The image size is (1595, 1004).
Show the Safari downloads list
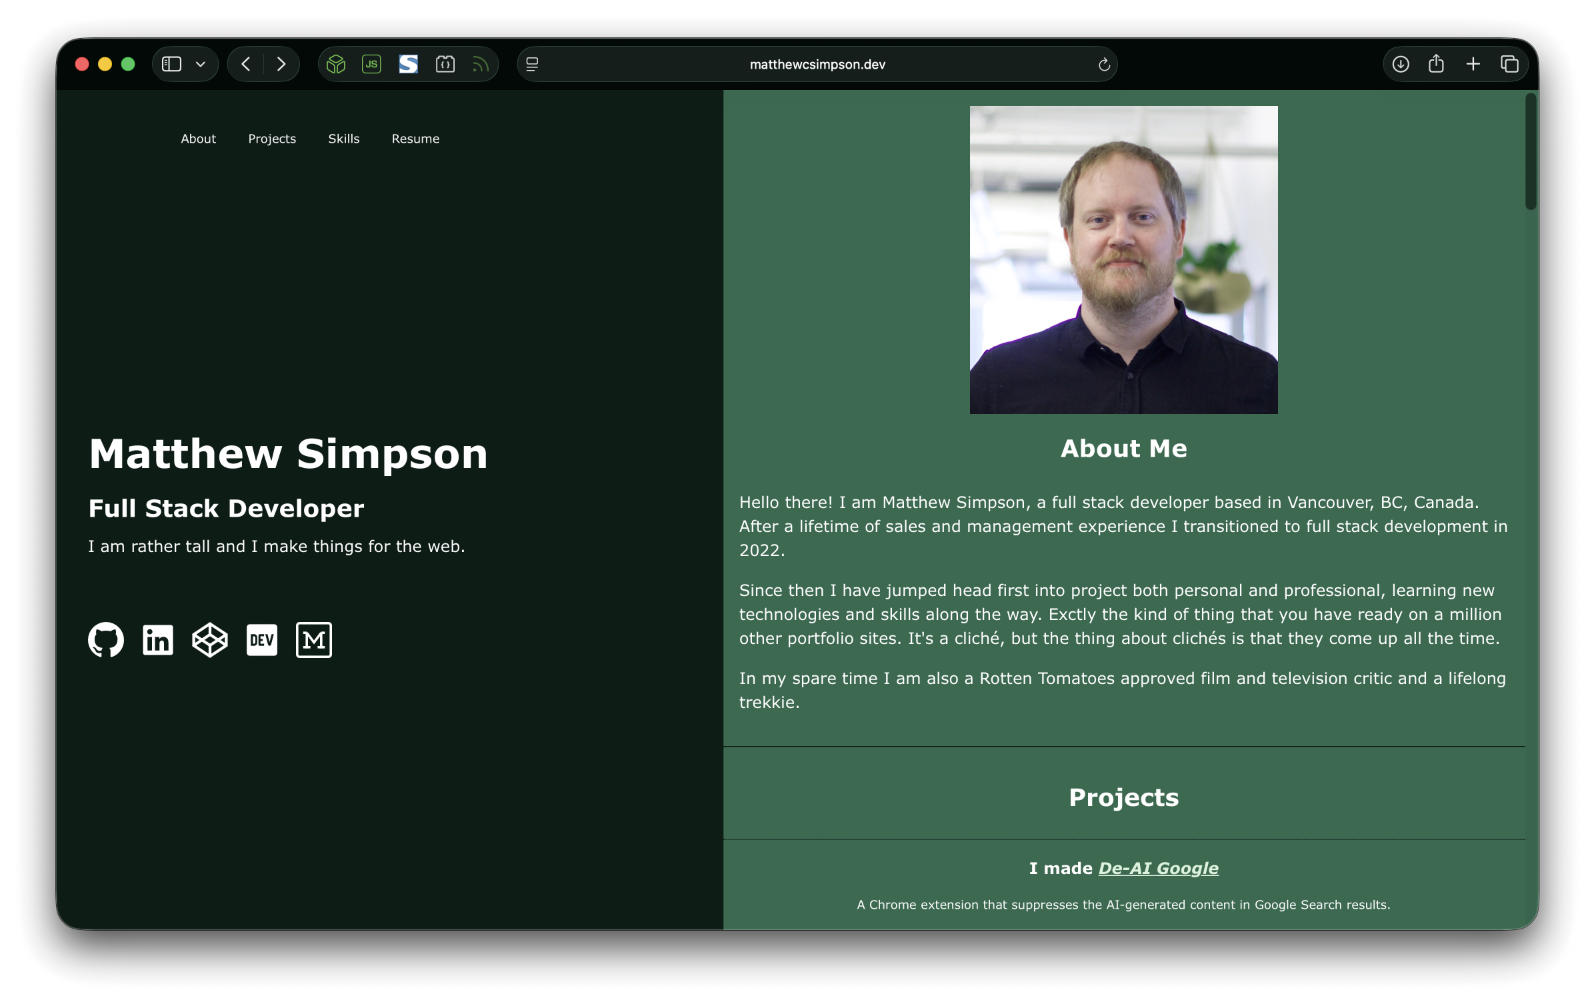click(1401, 64)
